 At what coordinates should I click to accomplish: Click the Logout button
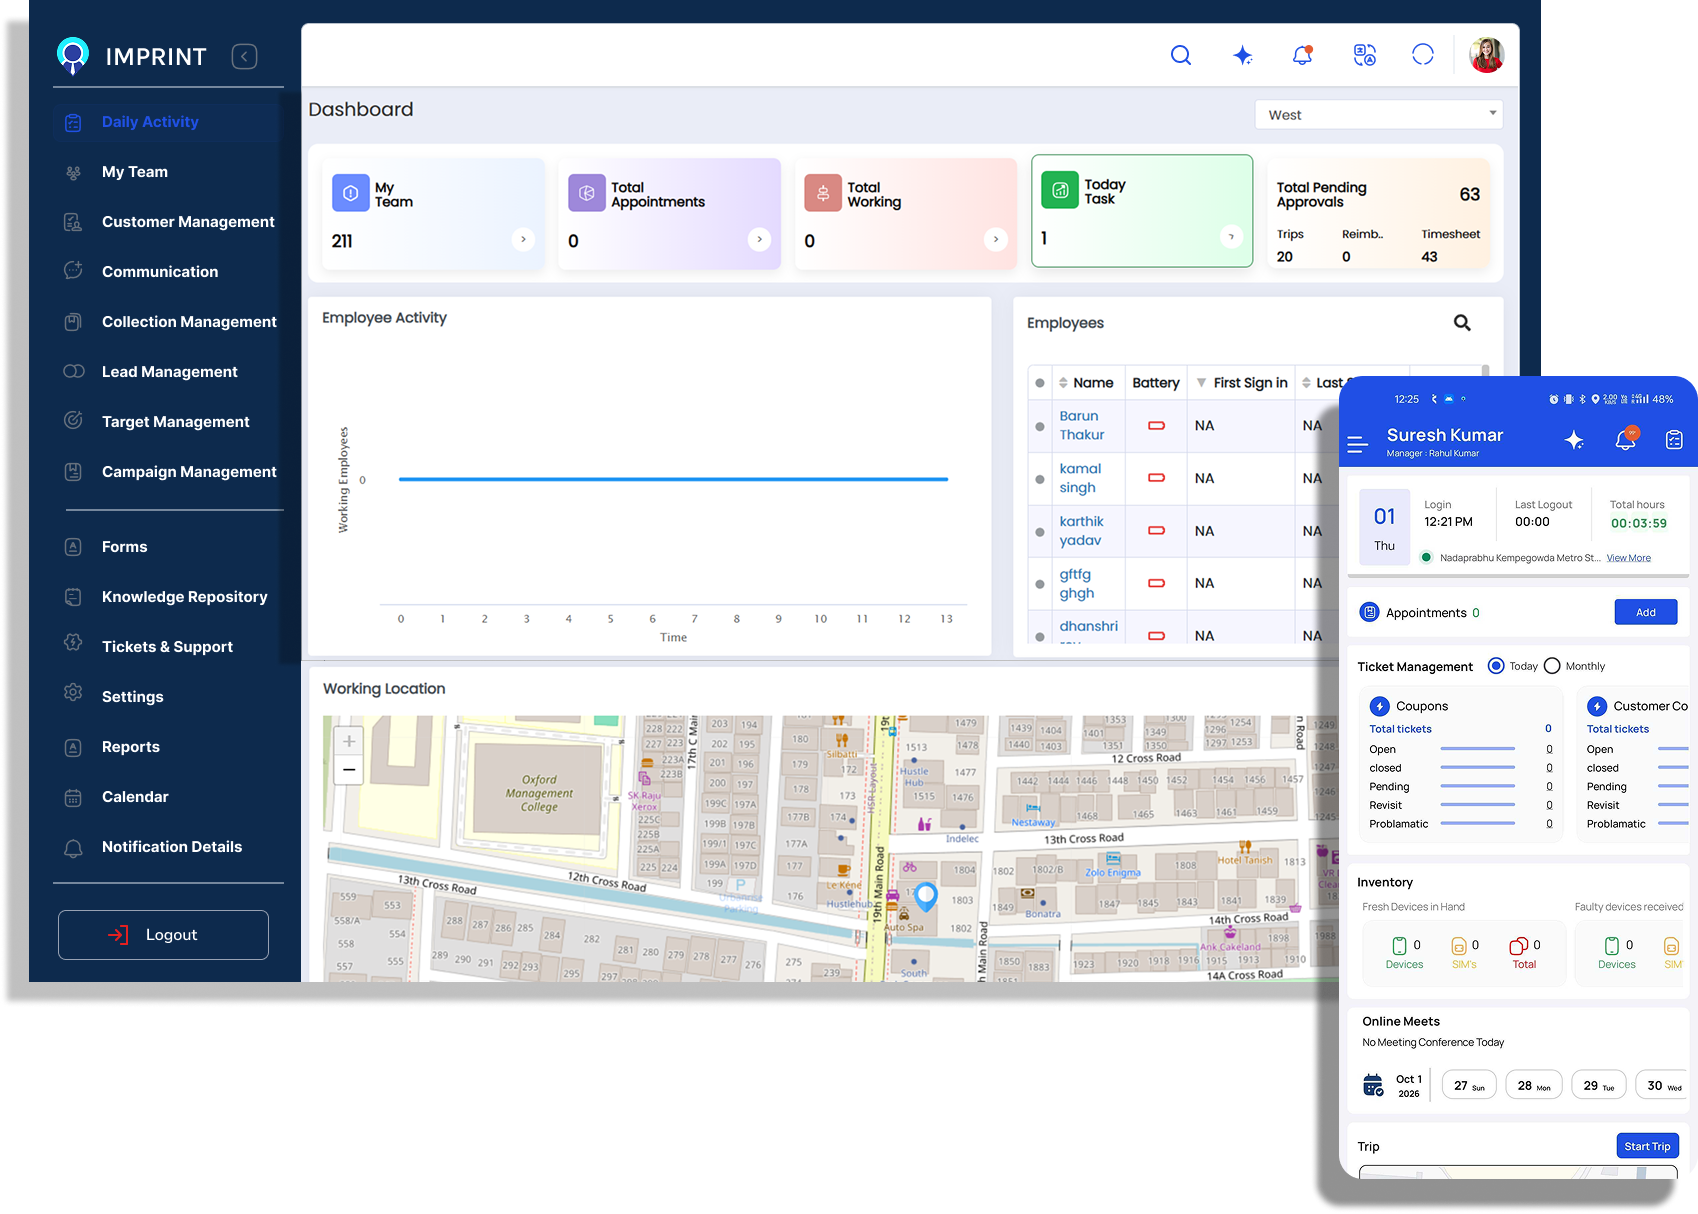[x=163, y=935]
